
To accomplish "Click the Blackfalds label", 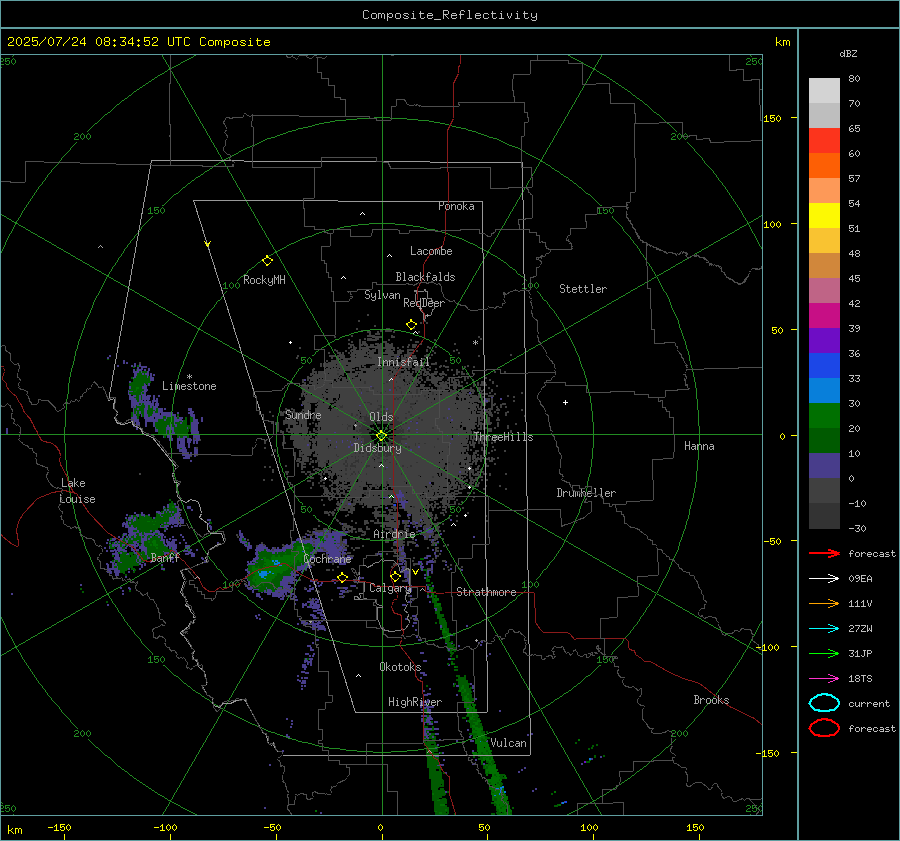I will point(425,277).
